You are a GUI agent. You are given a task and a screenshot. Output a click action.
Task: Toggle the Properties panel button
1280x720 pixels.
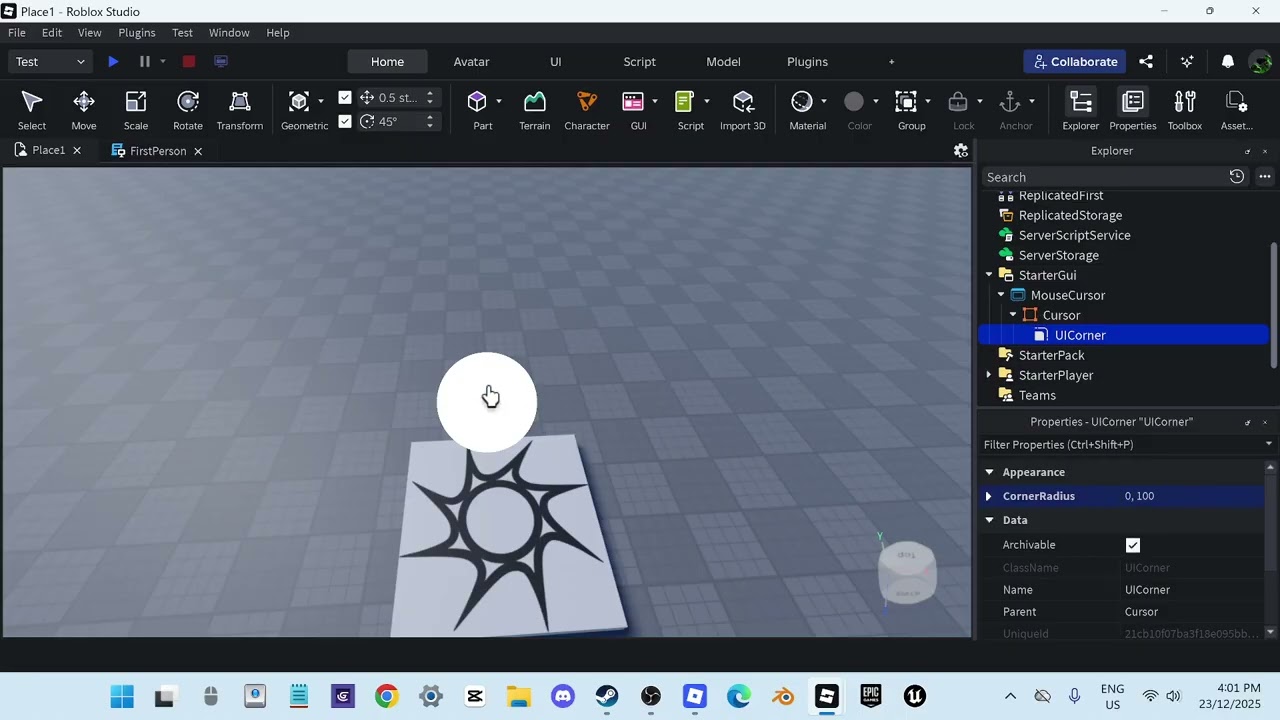click(x=1133, y=110)
